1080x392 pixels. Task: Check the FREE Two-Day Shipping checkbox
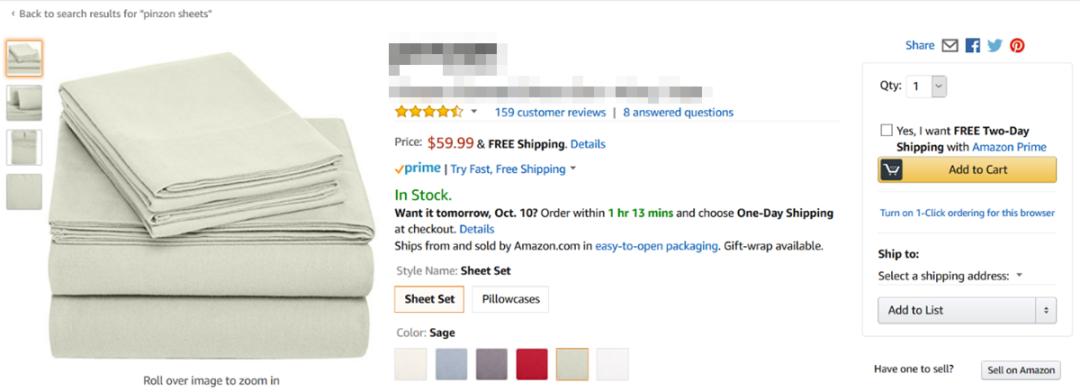(x=886, y=130)
